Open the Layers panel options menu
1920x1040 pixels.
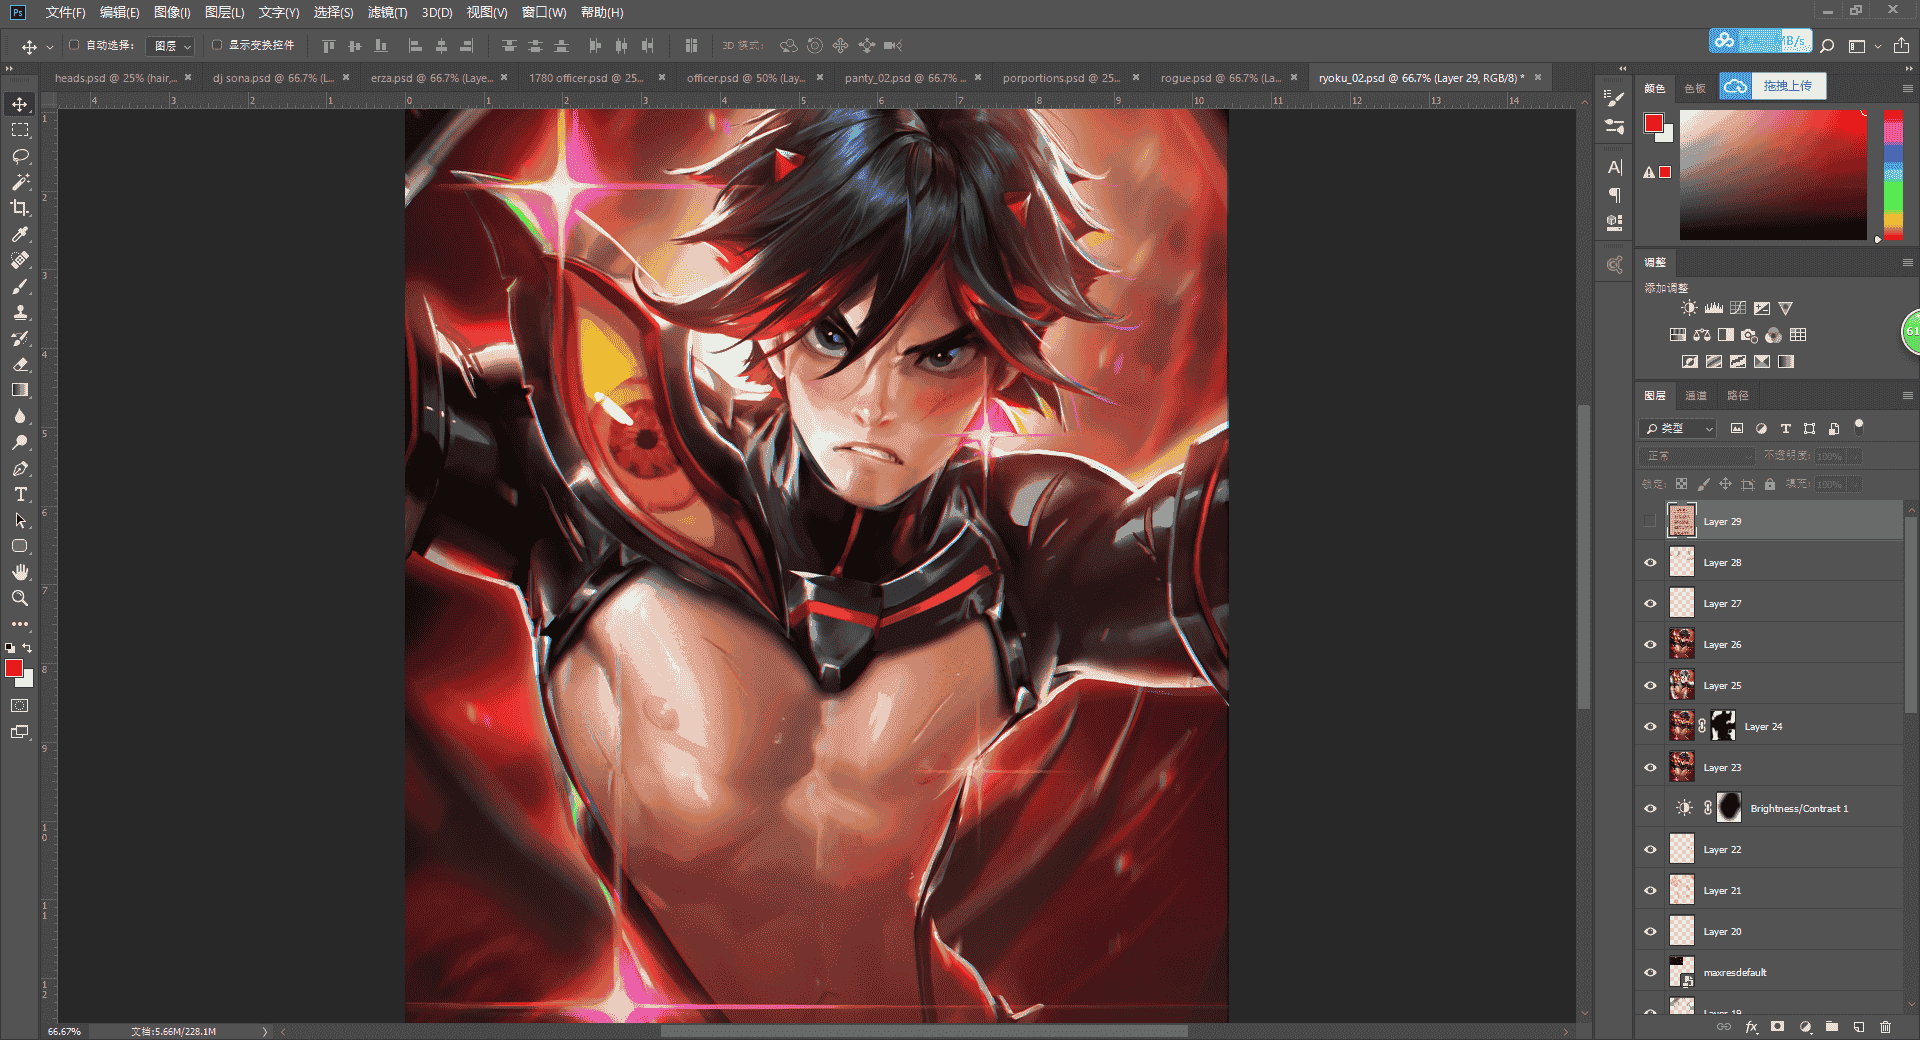[1907, 396]
